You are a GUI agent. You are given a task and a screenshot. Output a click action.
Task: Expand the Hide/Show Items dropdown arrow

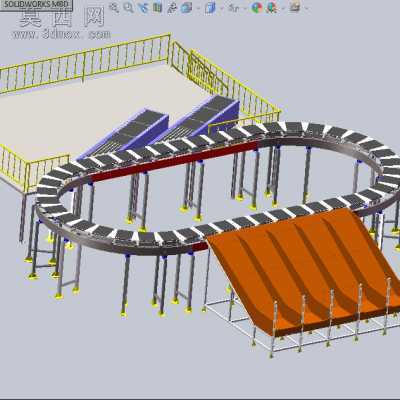[246, 8]
